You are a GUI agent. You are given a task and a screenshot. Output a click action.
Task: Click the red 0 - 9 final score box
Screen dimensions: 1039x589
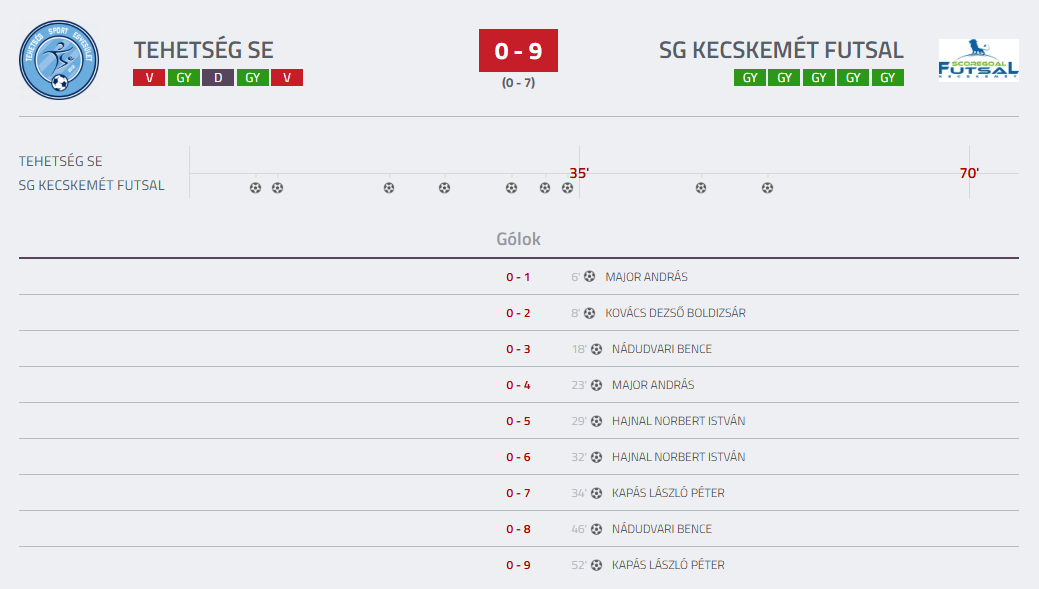[x=518, y=51]
